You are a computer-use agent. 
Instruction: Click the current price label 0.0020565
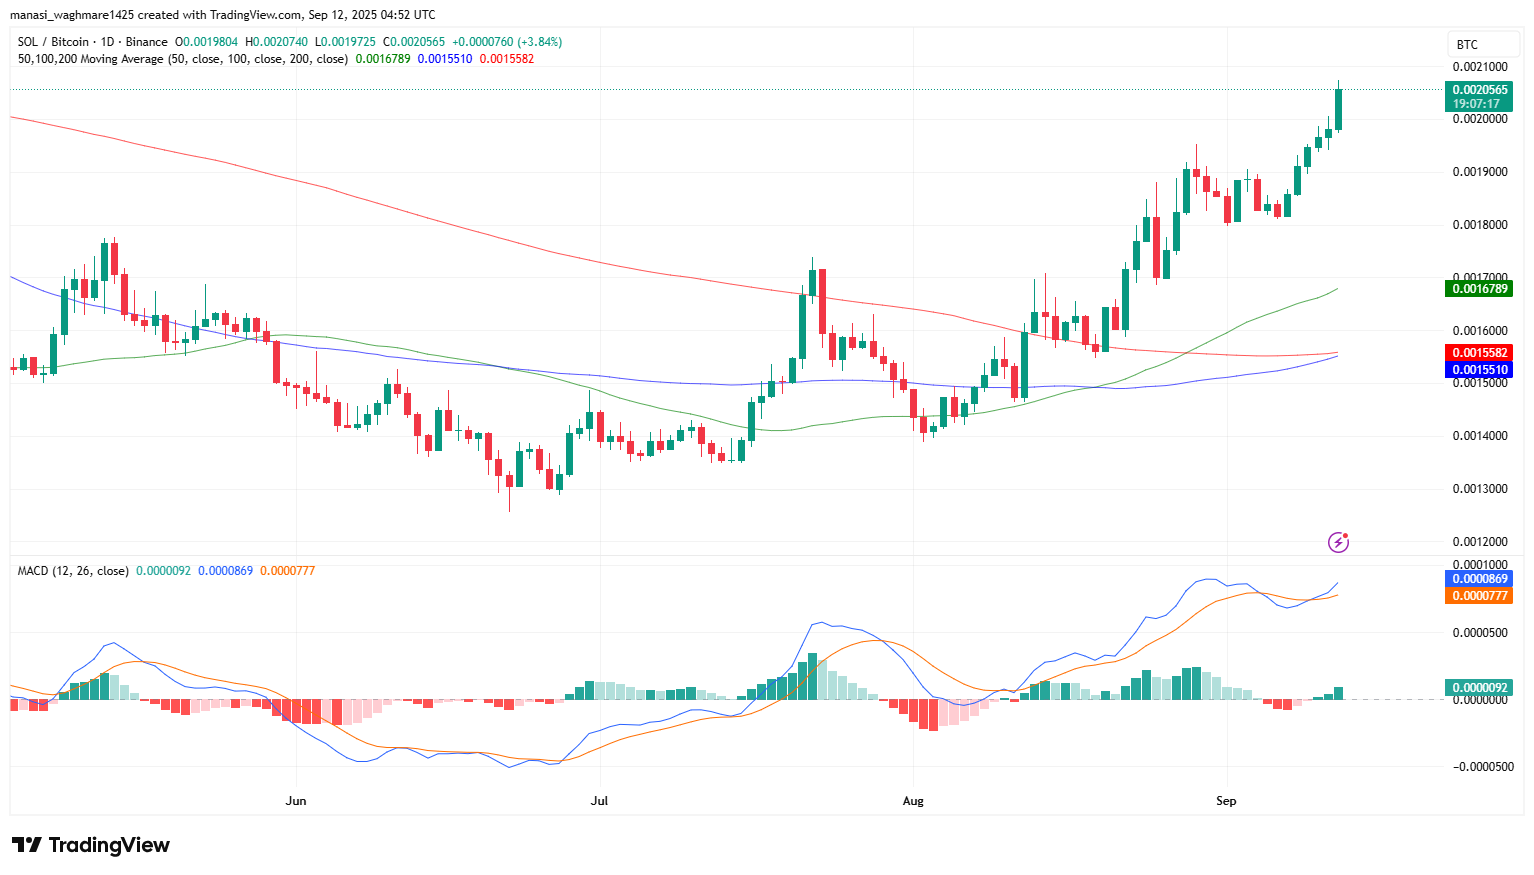tap(1480, 89)
